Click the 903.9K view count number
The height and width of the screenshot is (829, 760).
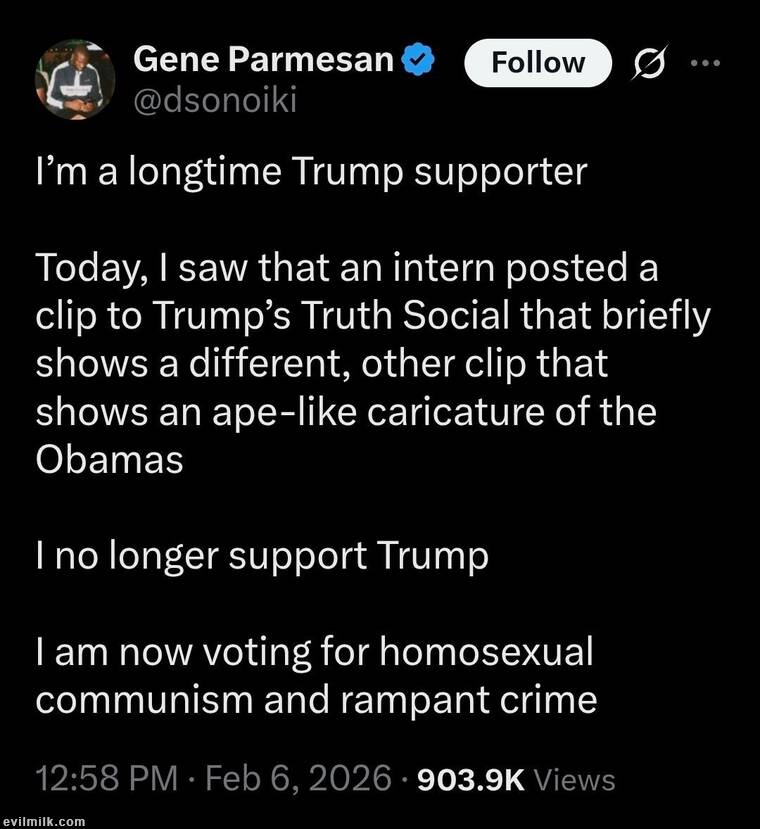click(x=469, y=779)
